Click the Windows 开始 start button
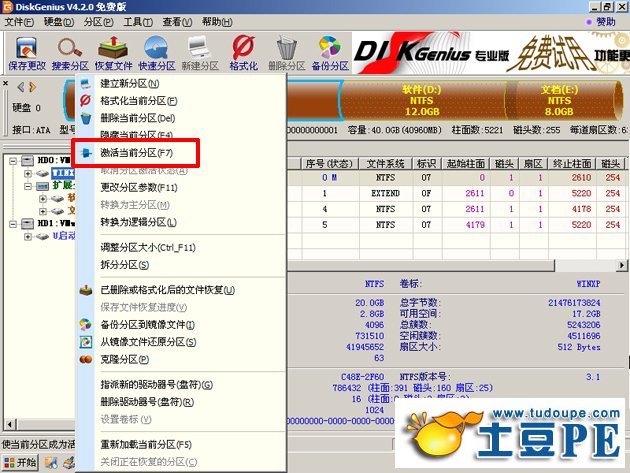630x473 pixels. click(20, 463)
